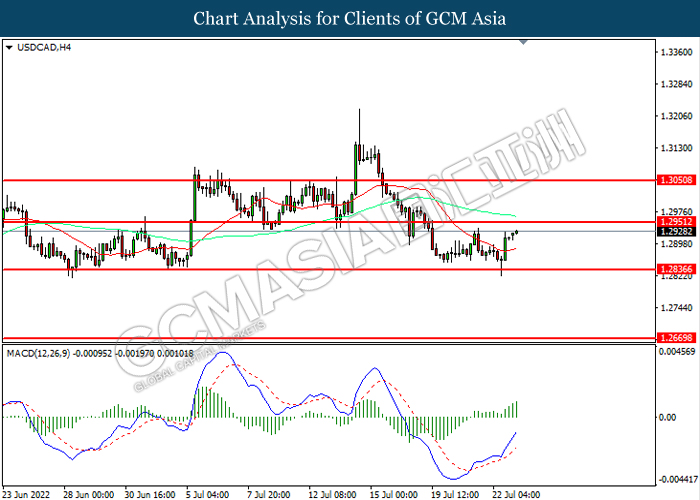This screenshot has width=700, height=500.
Task: Click the 1.32060 price axis value
Action: click(x=676, y=116)
